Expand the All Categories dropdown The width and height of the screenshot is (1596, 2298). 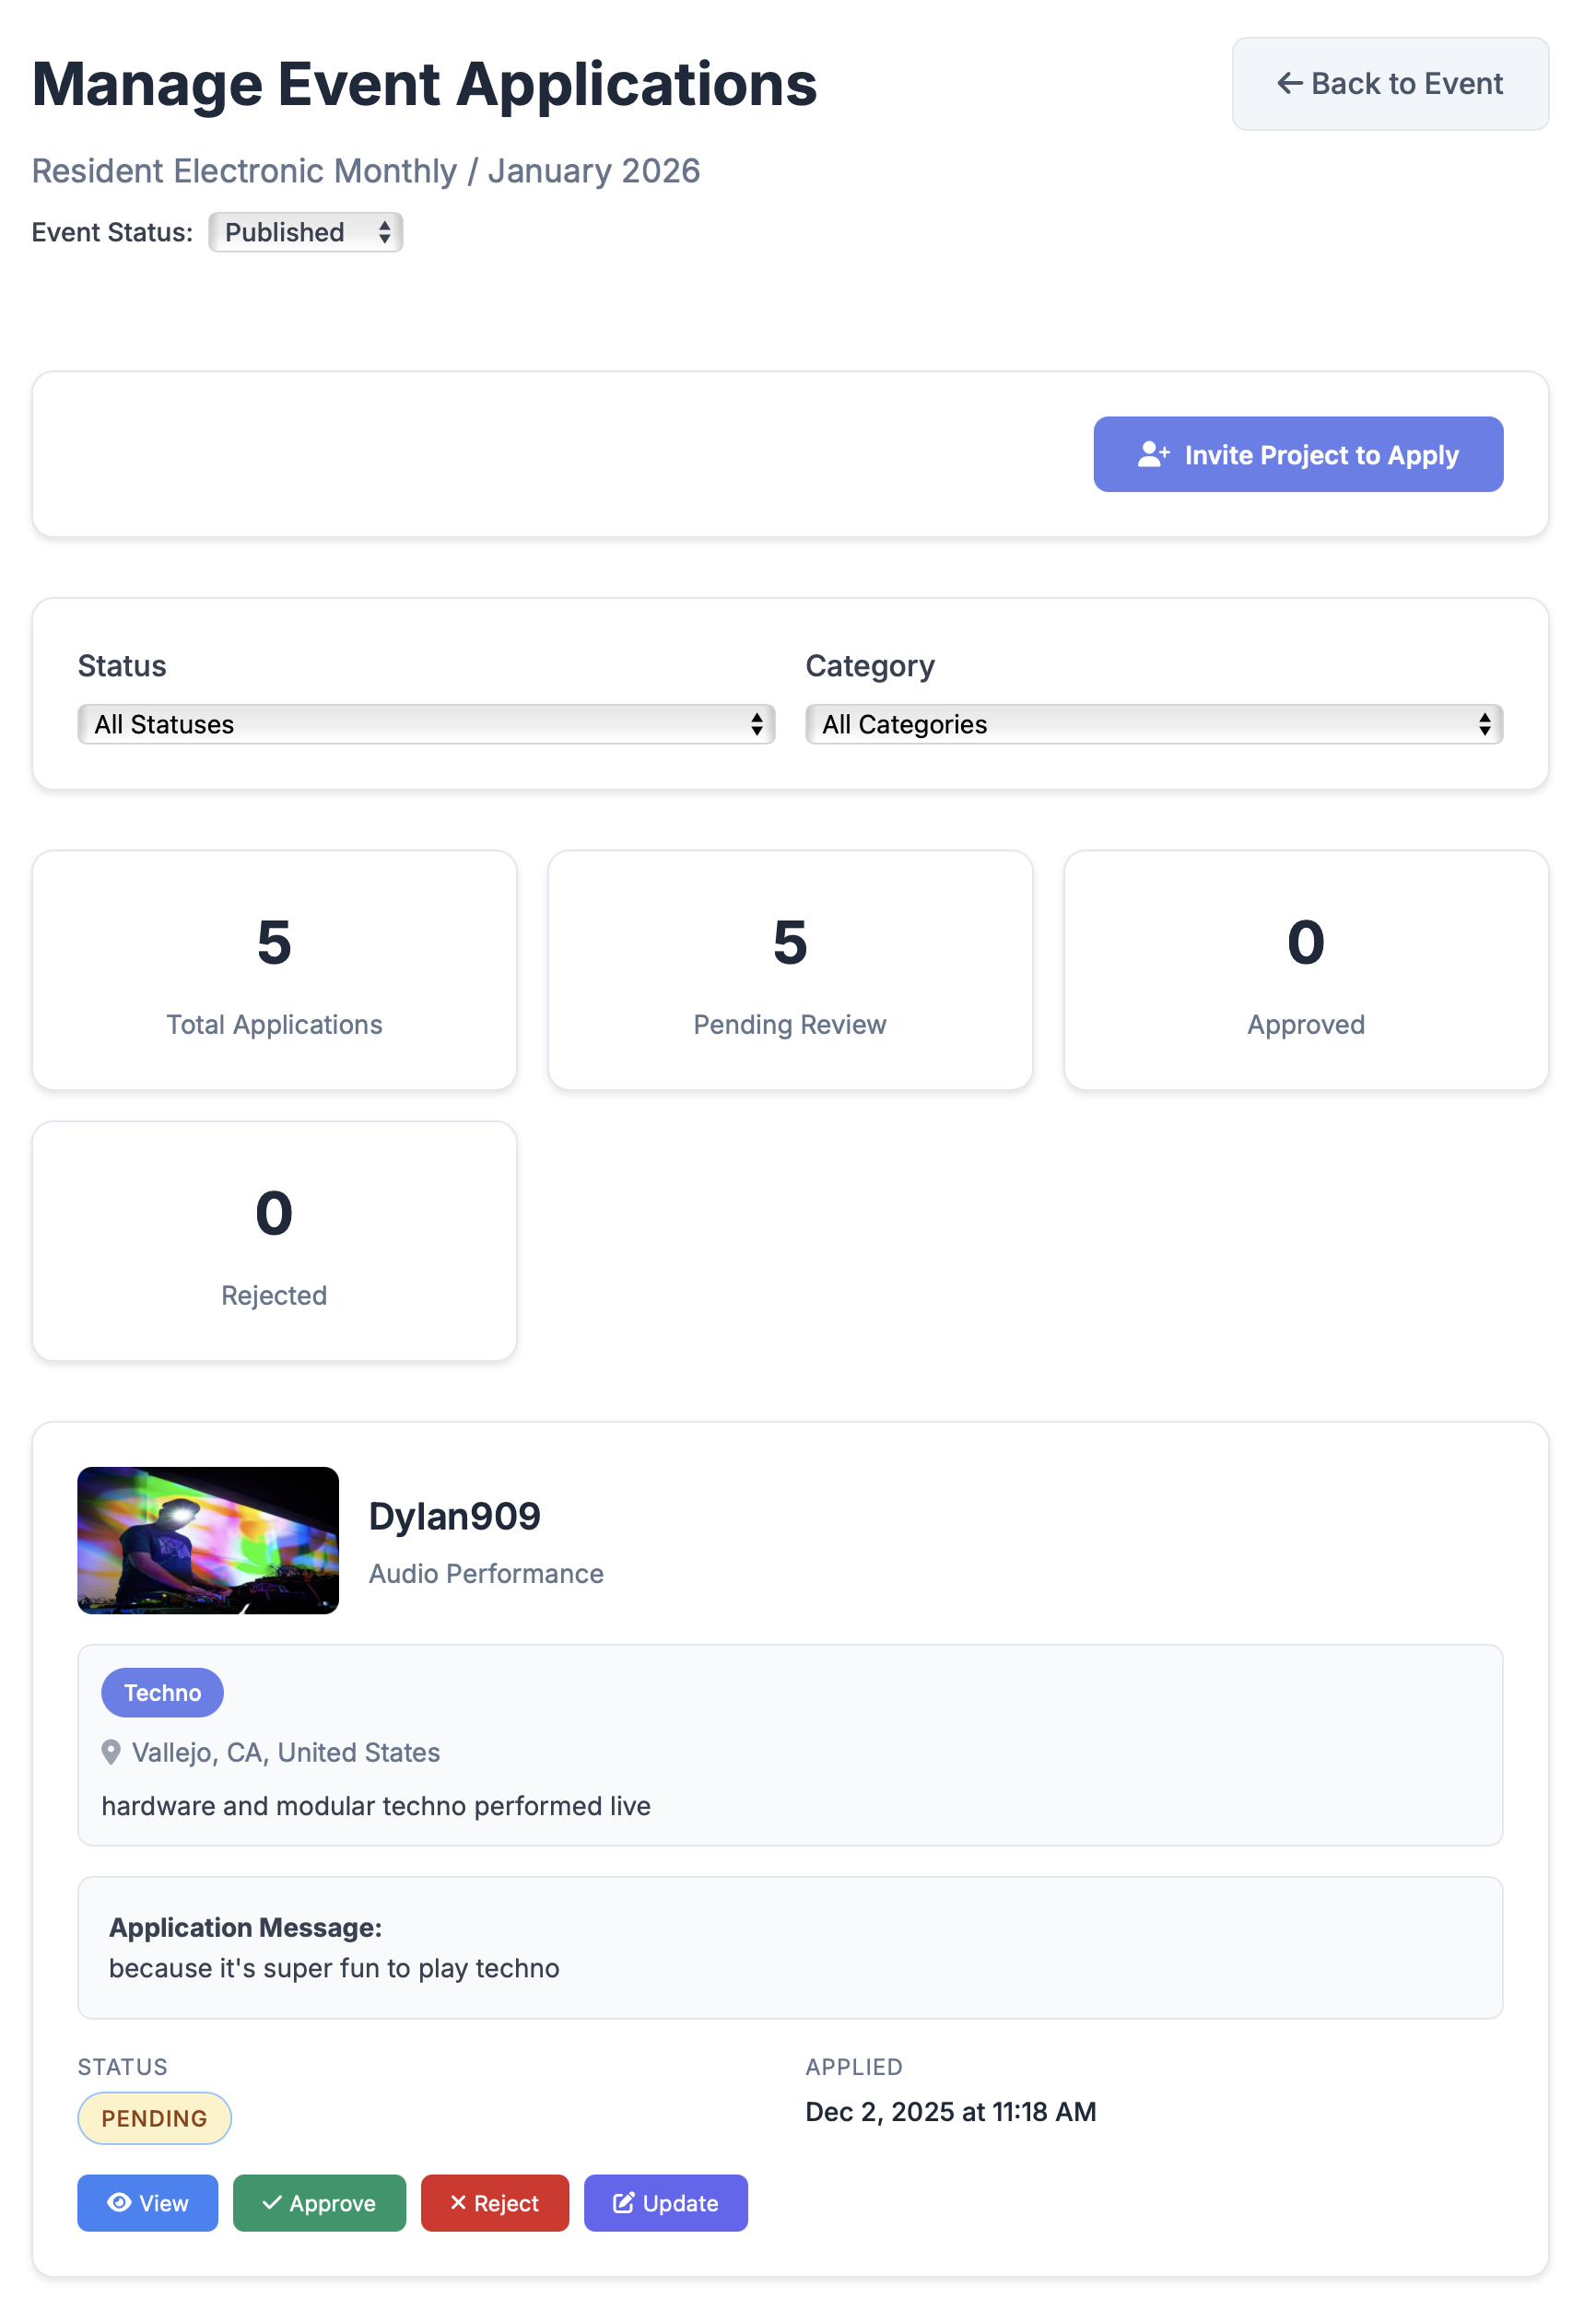(x=1153, y=724)
